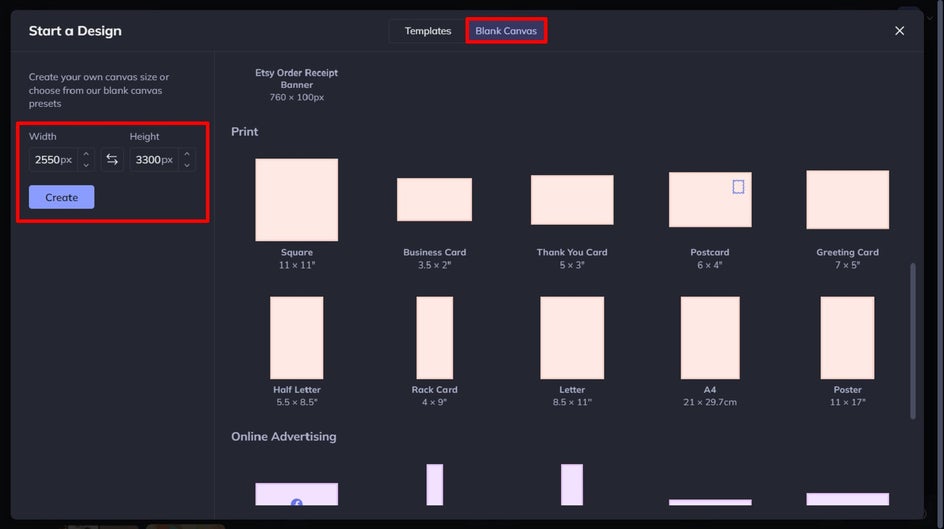Edit the Height input field
Screen dimensions: 944x529
[154, 159]
